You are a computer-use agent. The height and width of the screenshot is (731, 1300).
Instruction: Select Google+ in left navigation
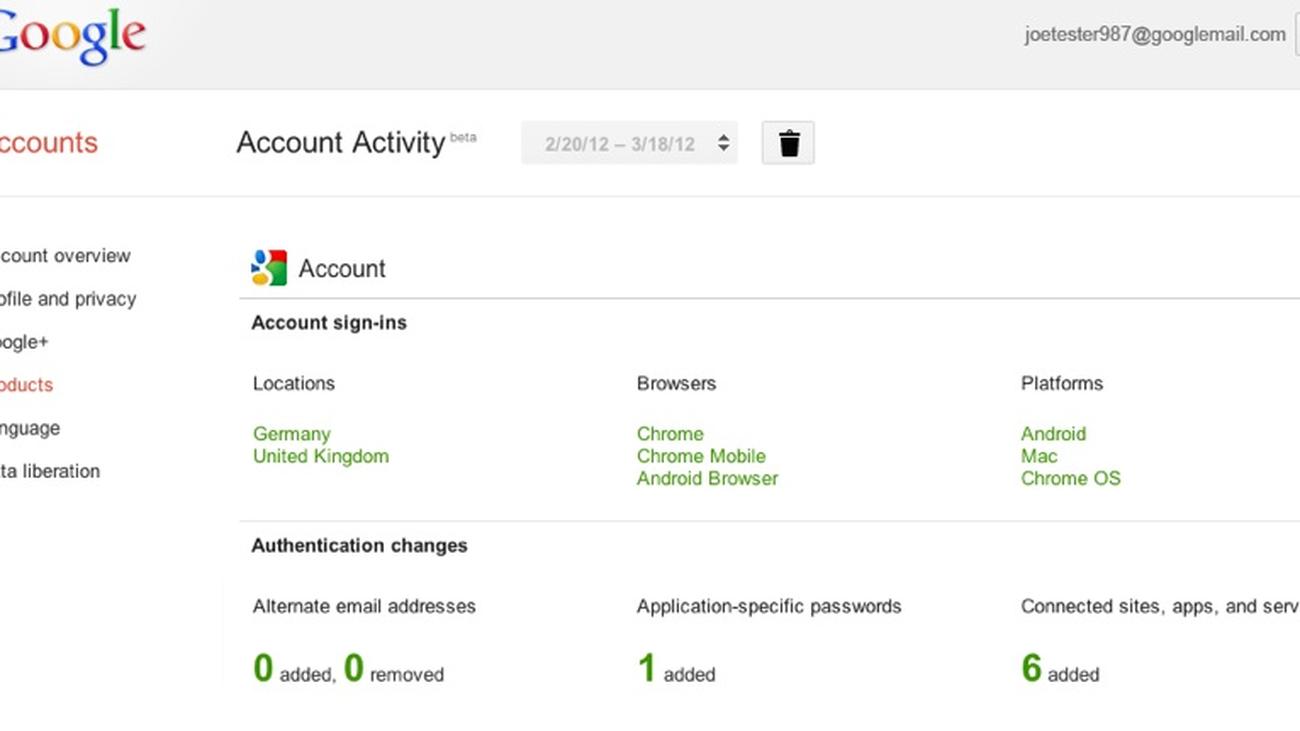point(24,342)
